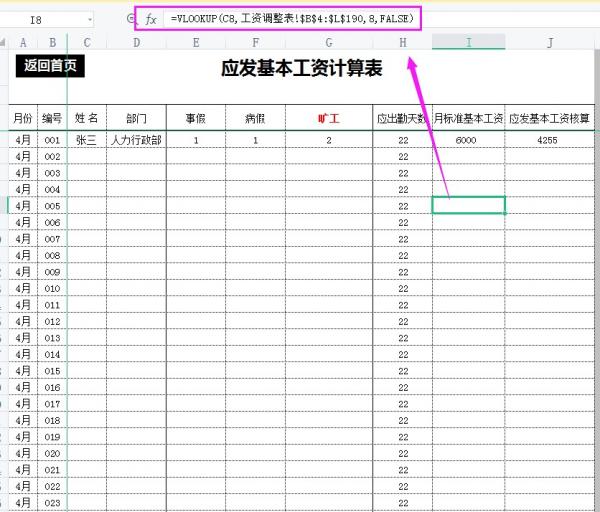Click the 应出勤天数 header cell
Viewport: 600px width, 512px height.
click(x=403, y=118)
